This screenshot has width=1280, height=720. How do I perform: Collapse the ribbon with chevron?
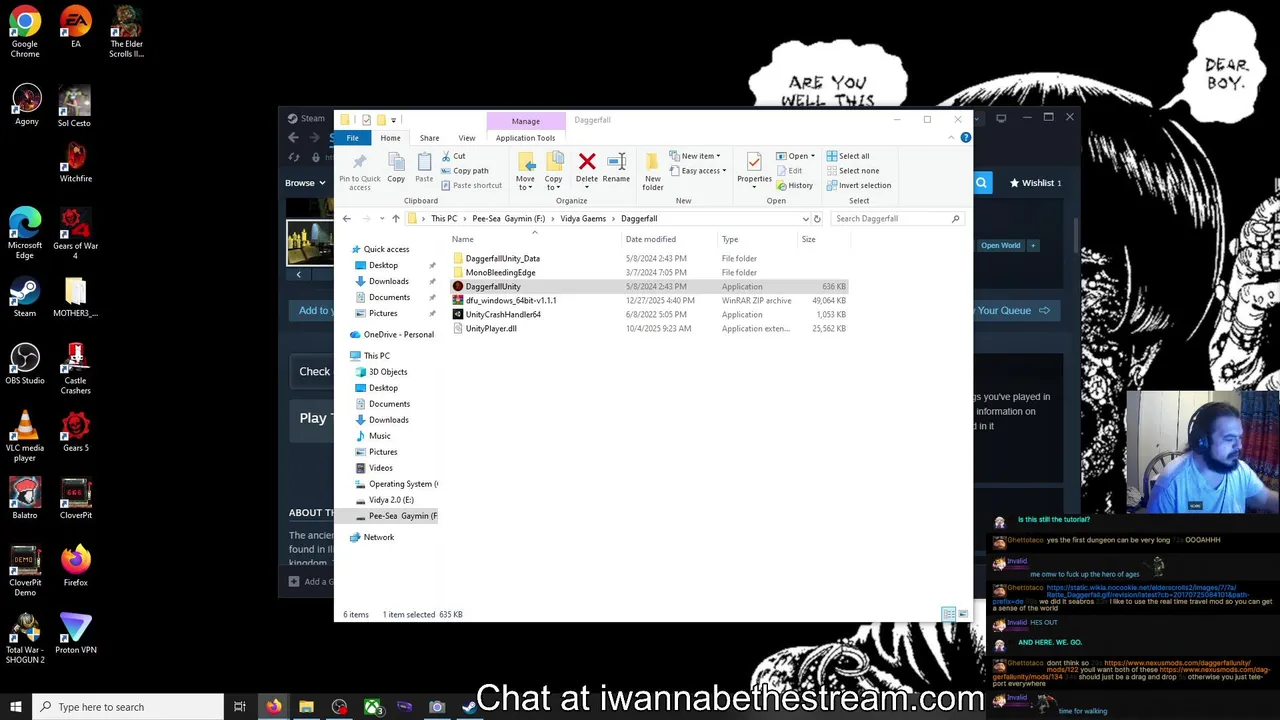950,138
